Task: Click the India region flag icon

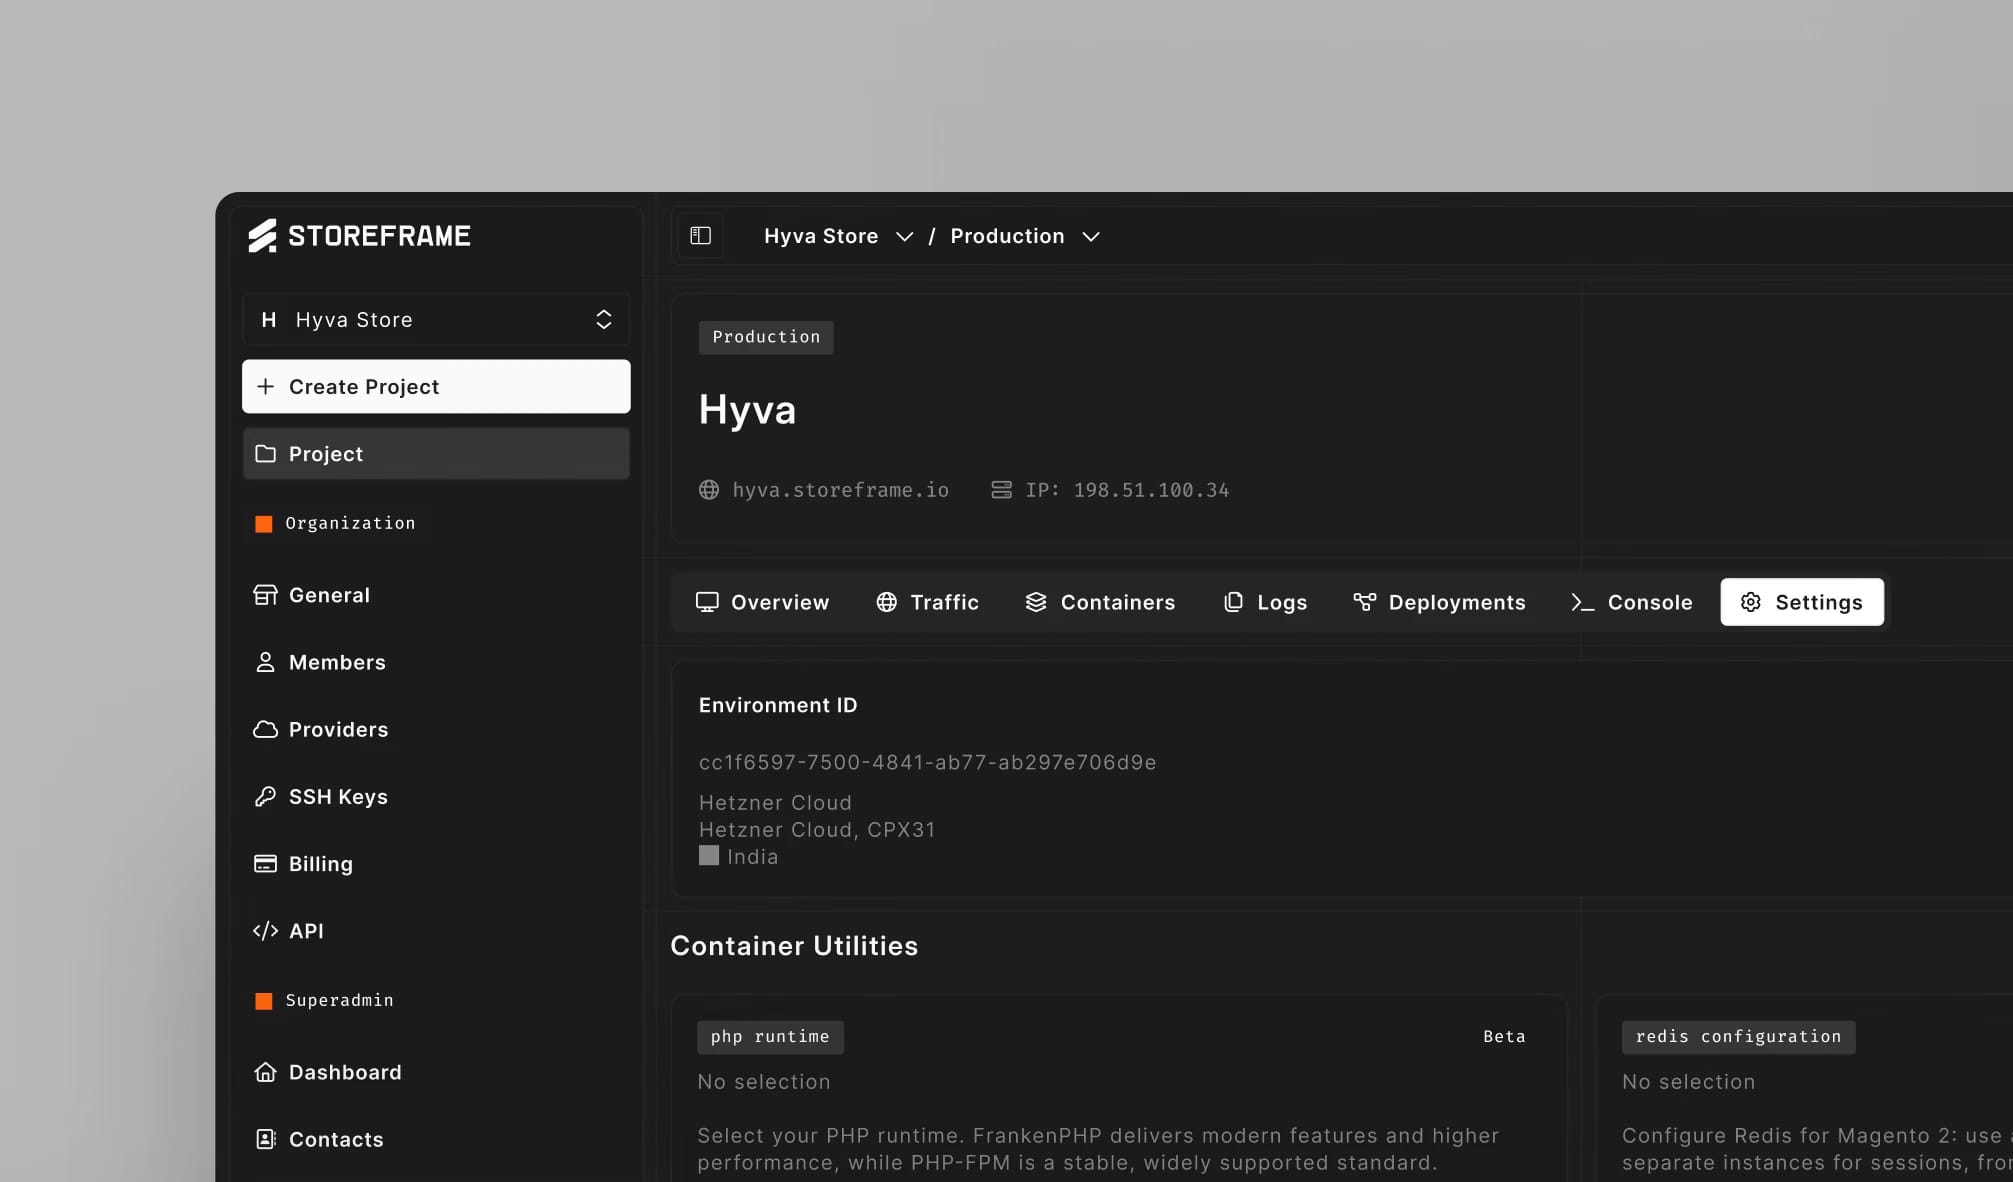Action: [709, 856]
